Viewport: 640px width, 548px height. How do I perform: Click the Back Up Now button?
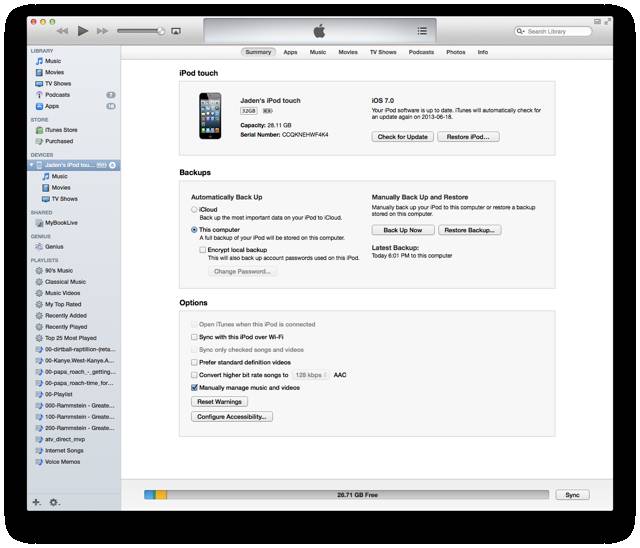coord(401,230)
